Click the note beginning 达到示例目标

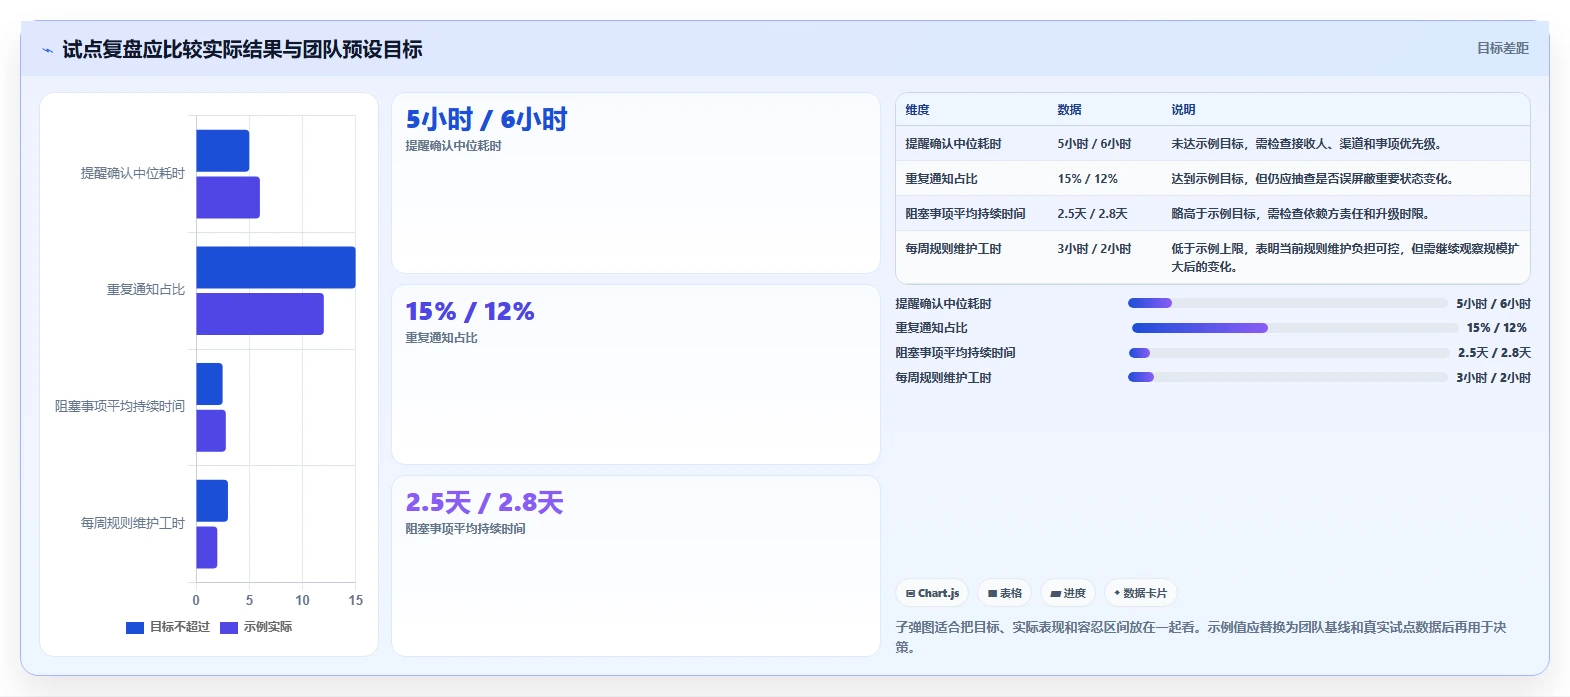(1312, 179)
